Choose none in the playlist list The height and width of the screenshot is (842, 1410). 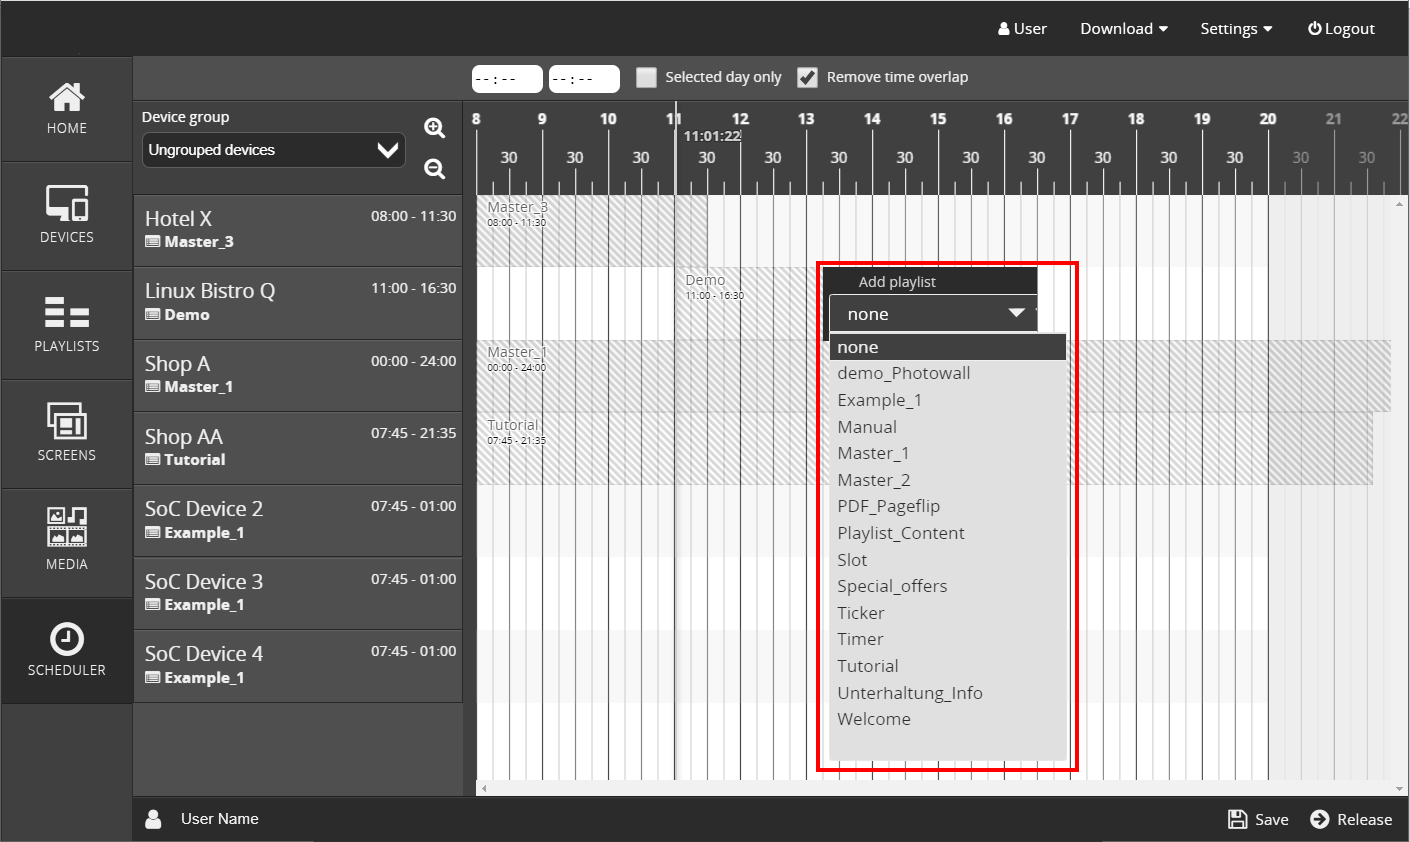(x=948, y=347)
